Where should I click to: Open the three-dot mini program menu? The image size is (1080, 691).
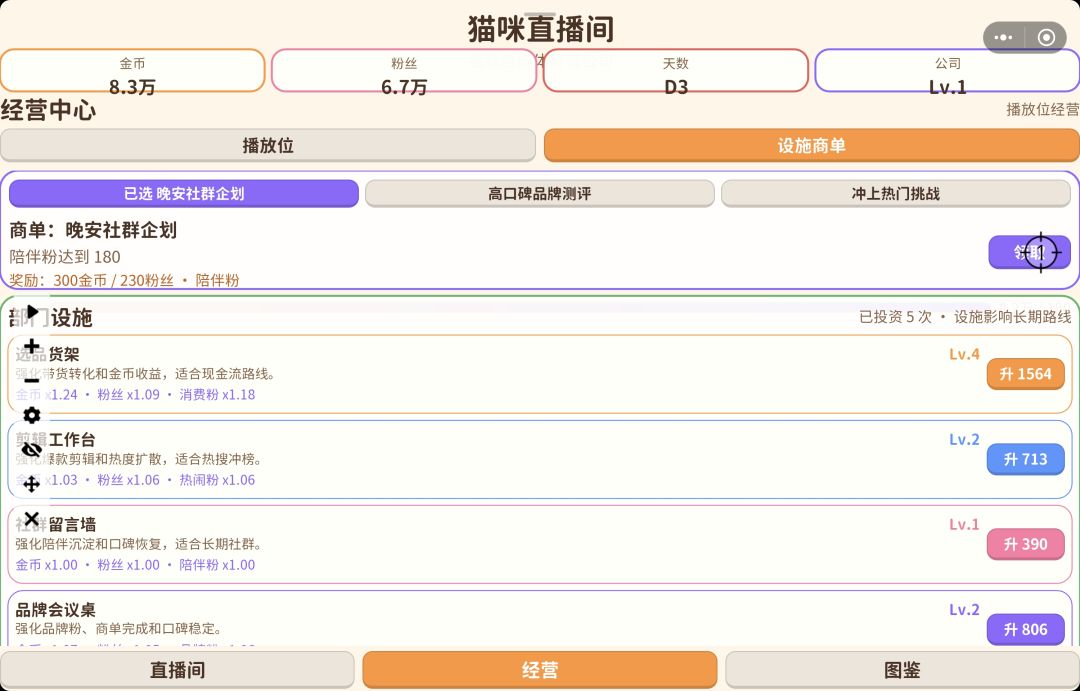1004,37
